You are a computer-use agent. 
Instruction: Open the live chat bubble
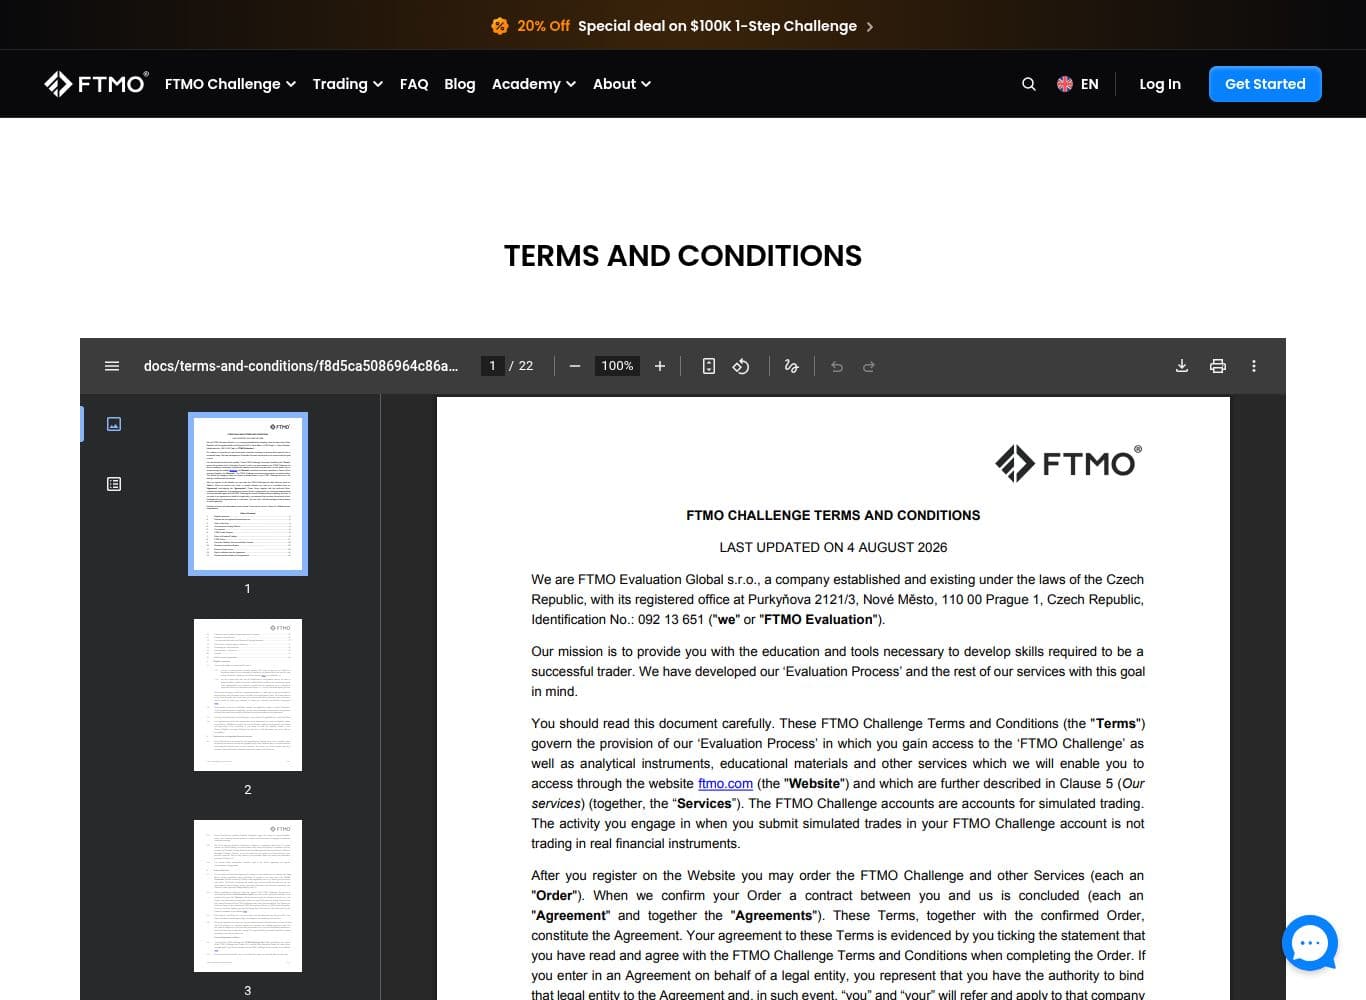tap(1310, 943)
